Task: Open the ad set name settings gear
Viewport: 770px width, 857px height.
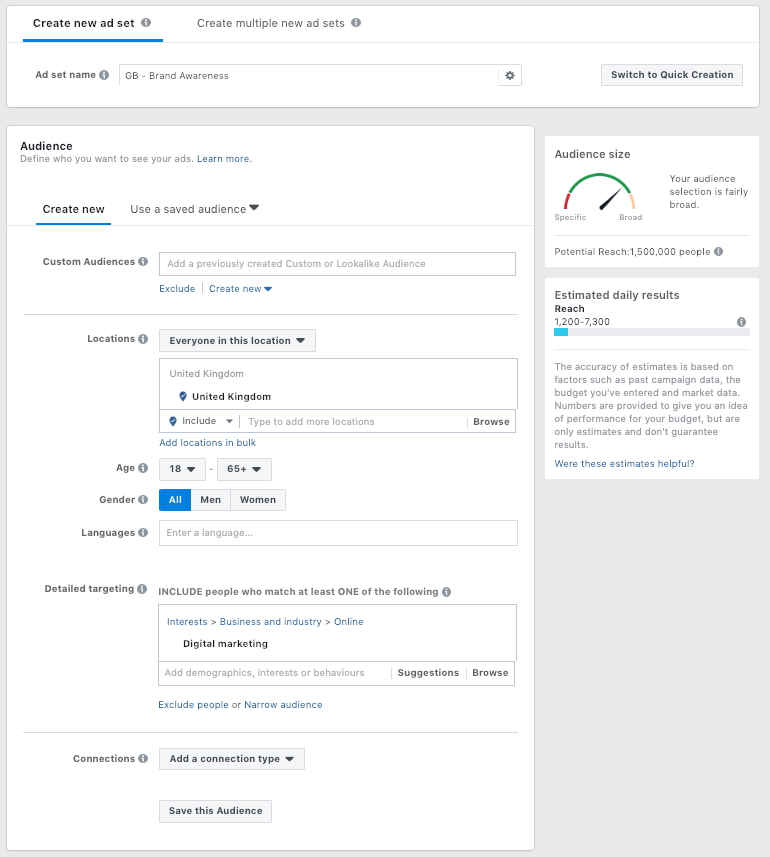Action: [510, 75]
